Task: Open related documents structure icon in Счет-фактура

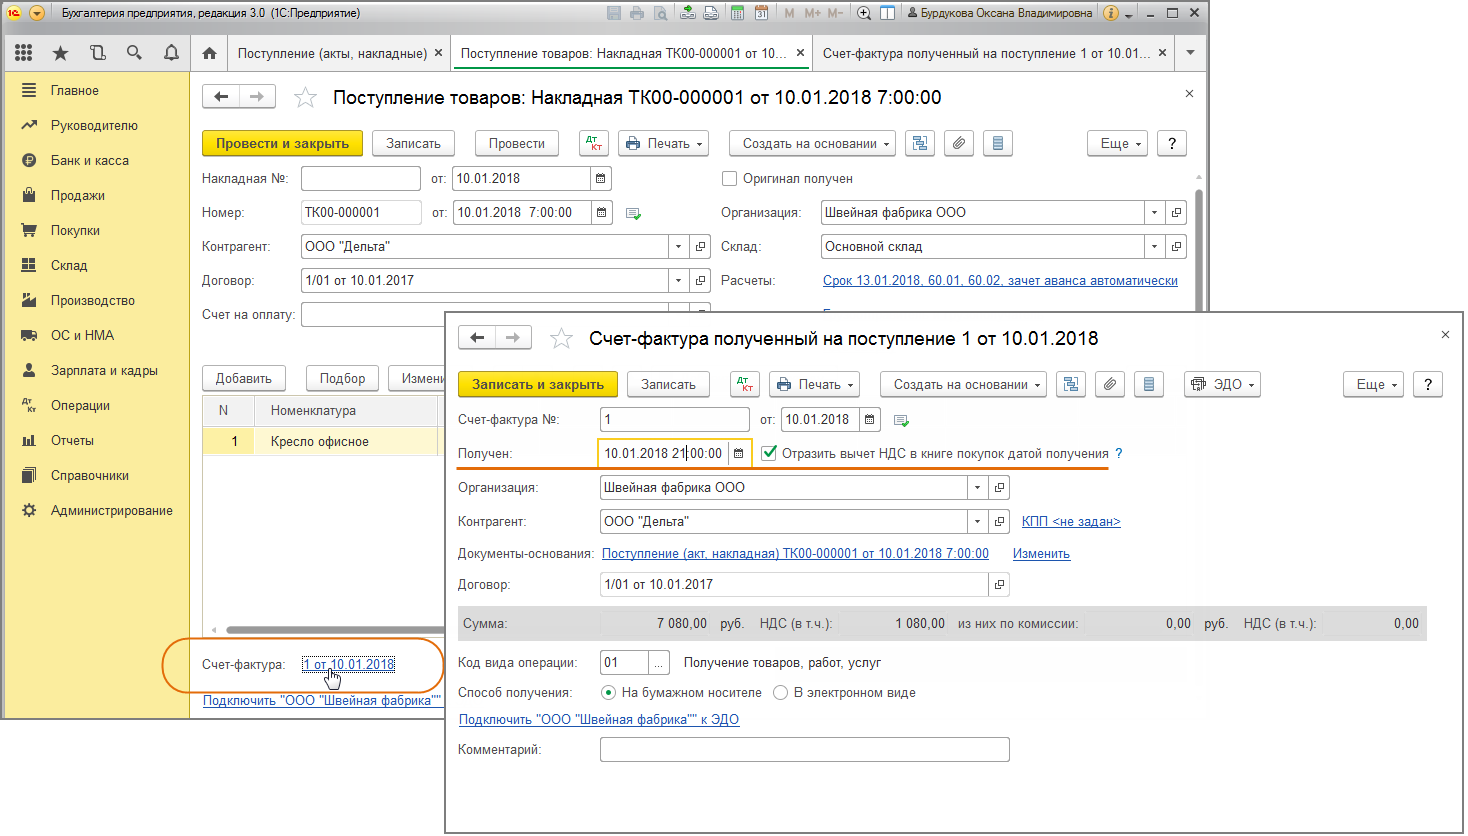Action: click(x=1071, y=384)
